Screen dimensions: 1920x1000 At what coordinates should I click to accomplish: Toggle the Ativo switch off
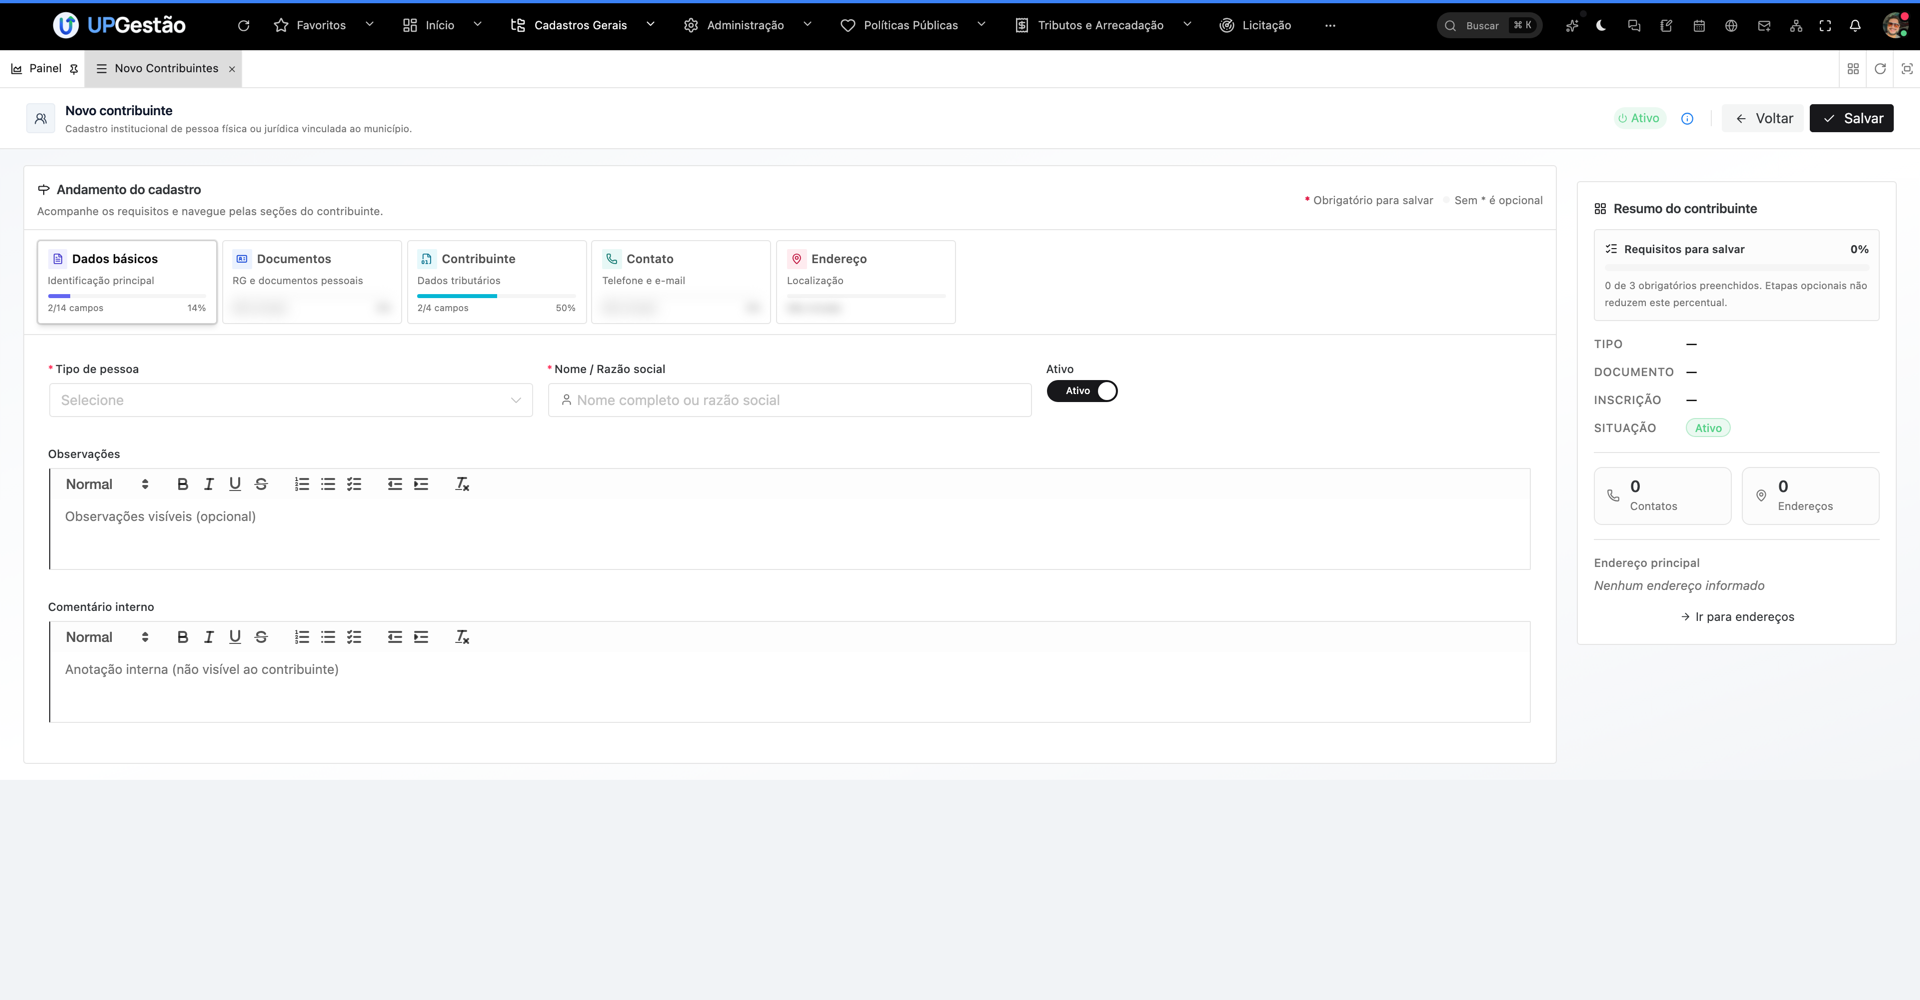tap(1082, 391)
